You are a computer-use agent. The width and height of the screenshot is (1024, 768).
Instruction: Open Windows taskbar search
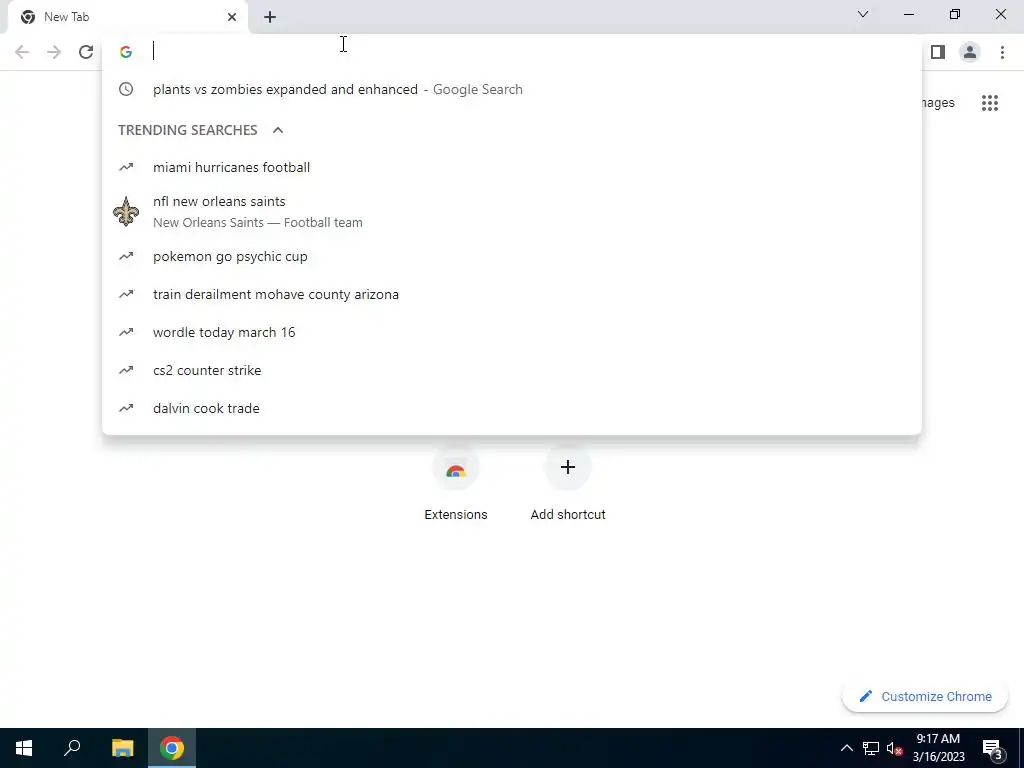72,748
